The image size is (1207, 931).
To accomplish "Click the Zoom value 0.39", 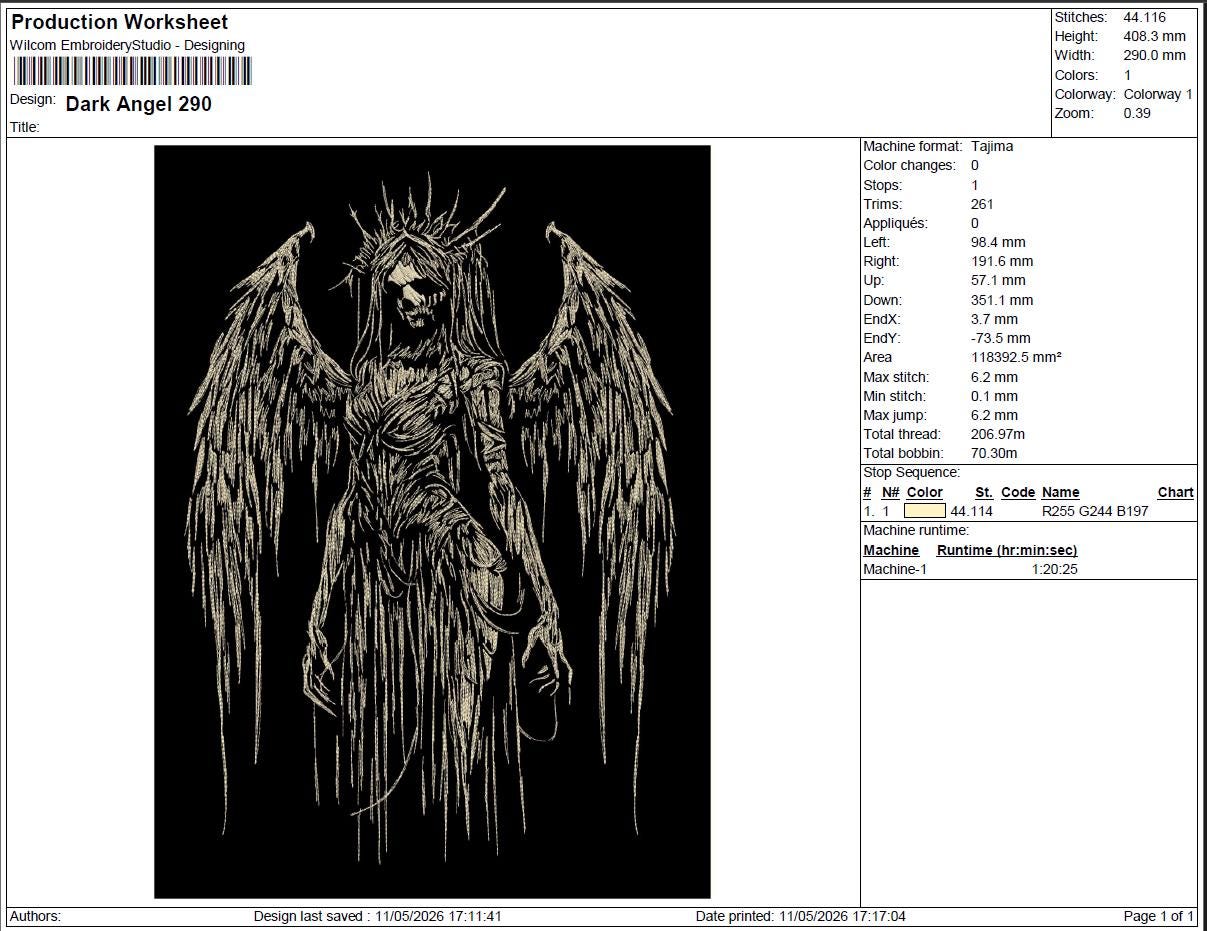I will 1137,113.
